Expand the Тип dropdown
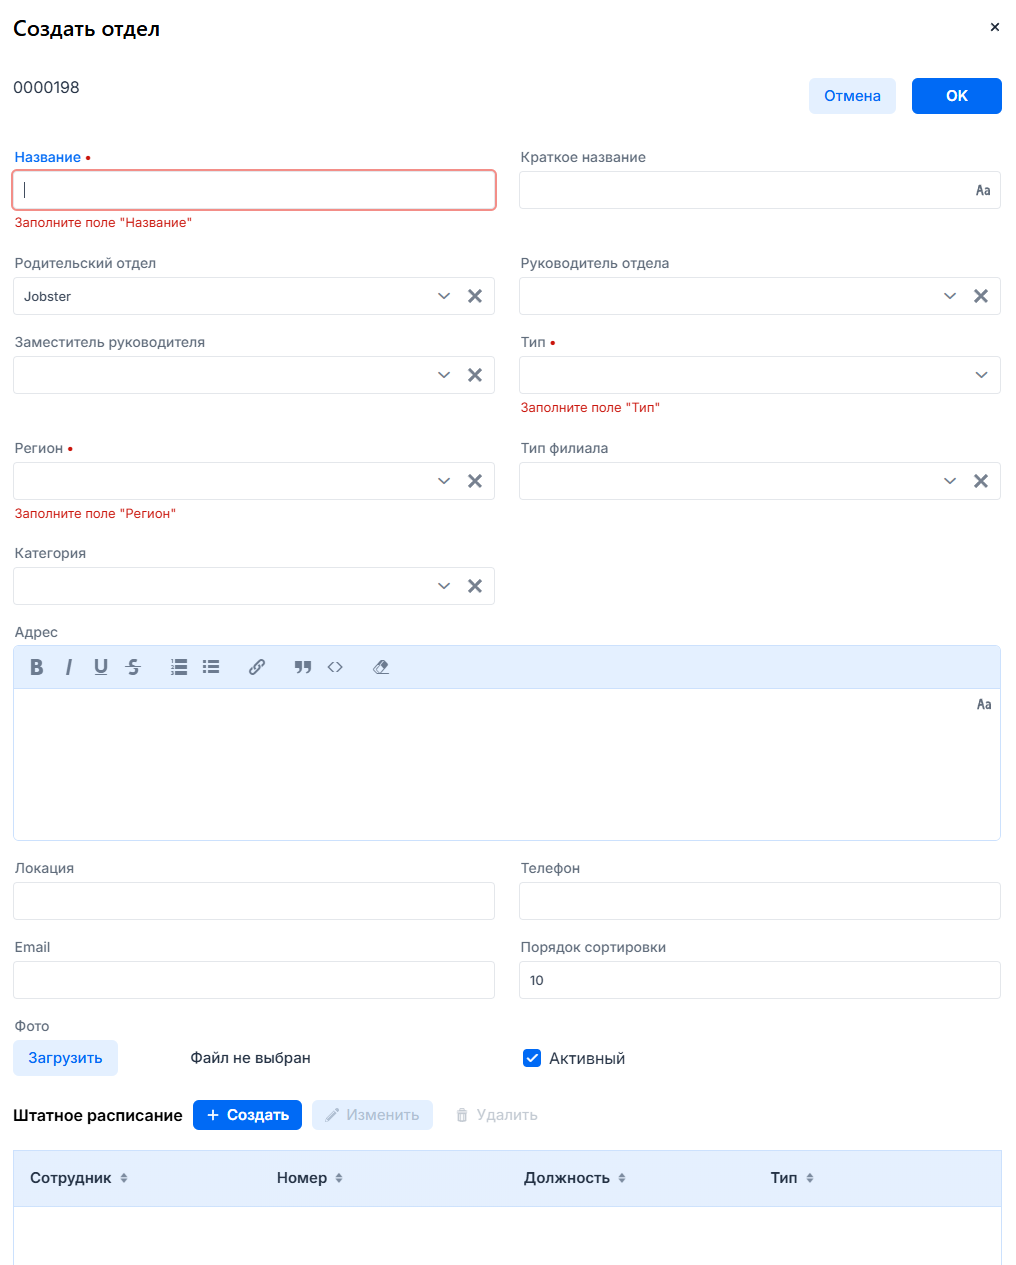The width and height of the screenshot is (1016, 1265). coord(981,375)
